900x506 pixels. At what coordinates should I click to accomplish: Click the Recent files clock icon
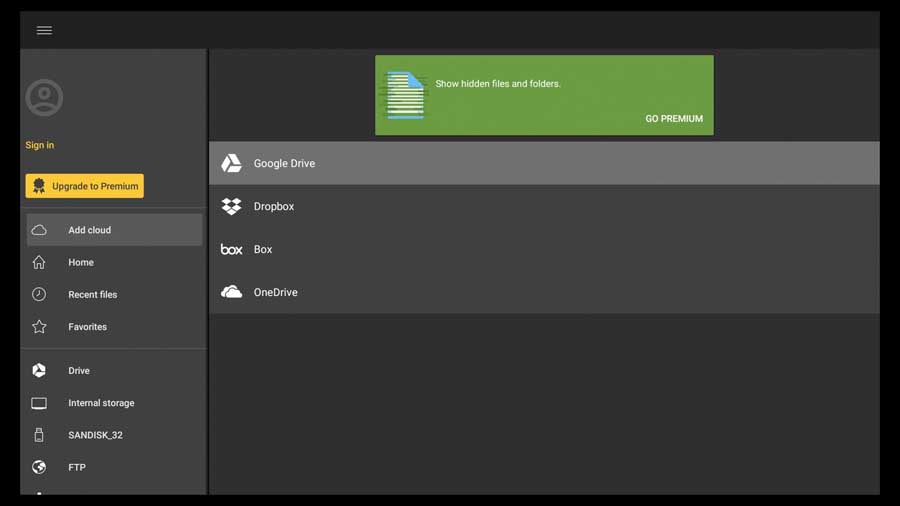39,294
